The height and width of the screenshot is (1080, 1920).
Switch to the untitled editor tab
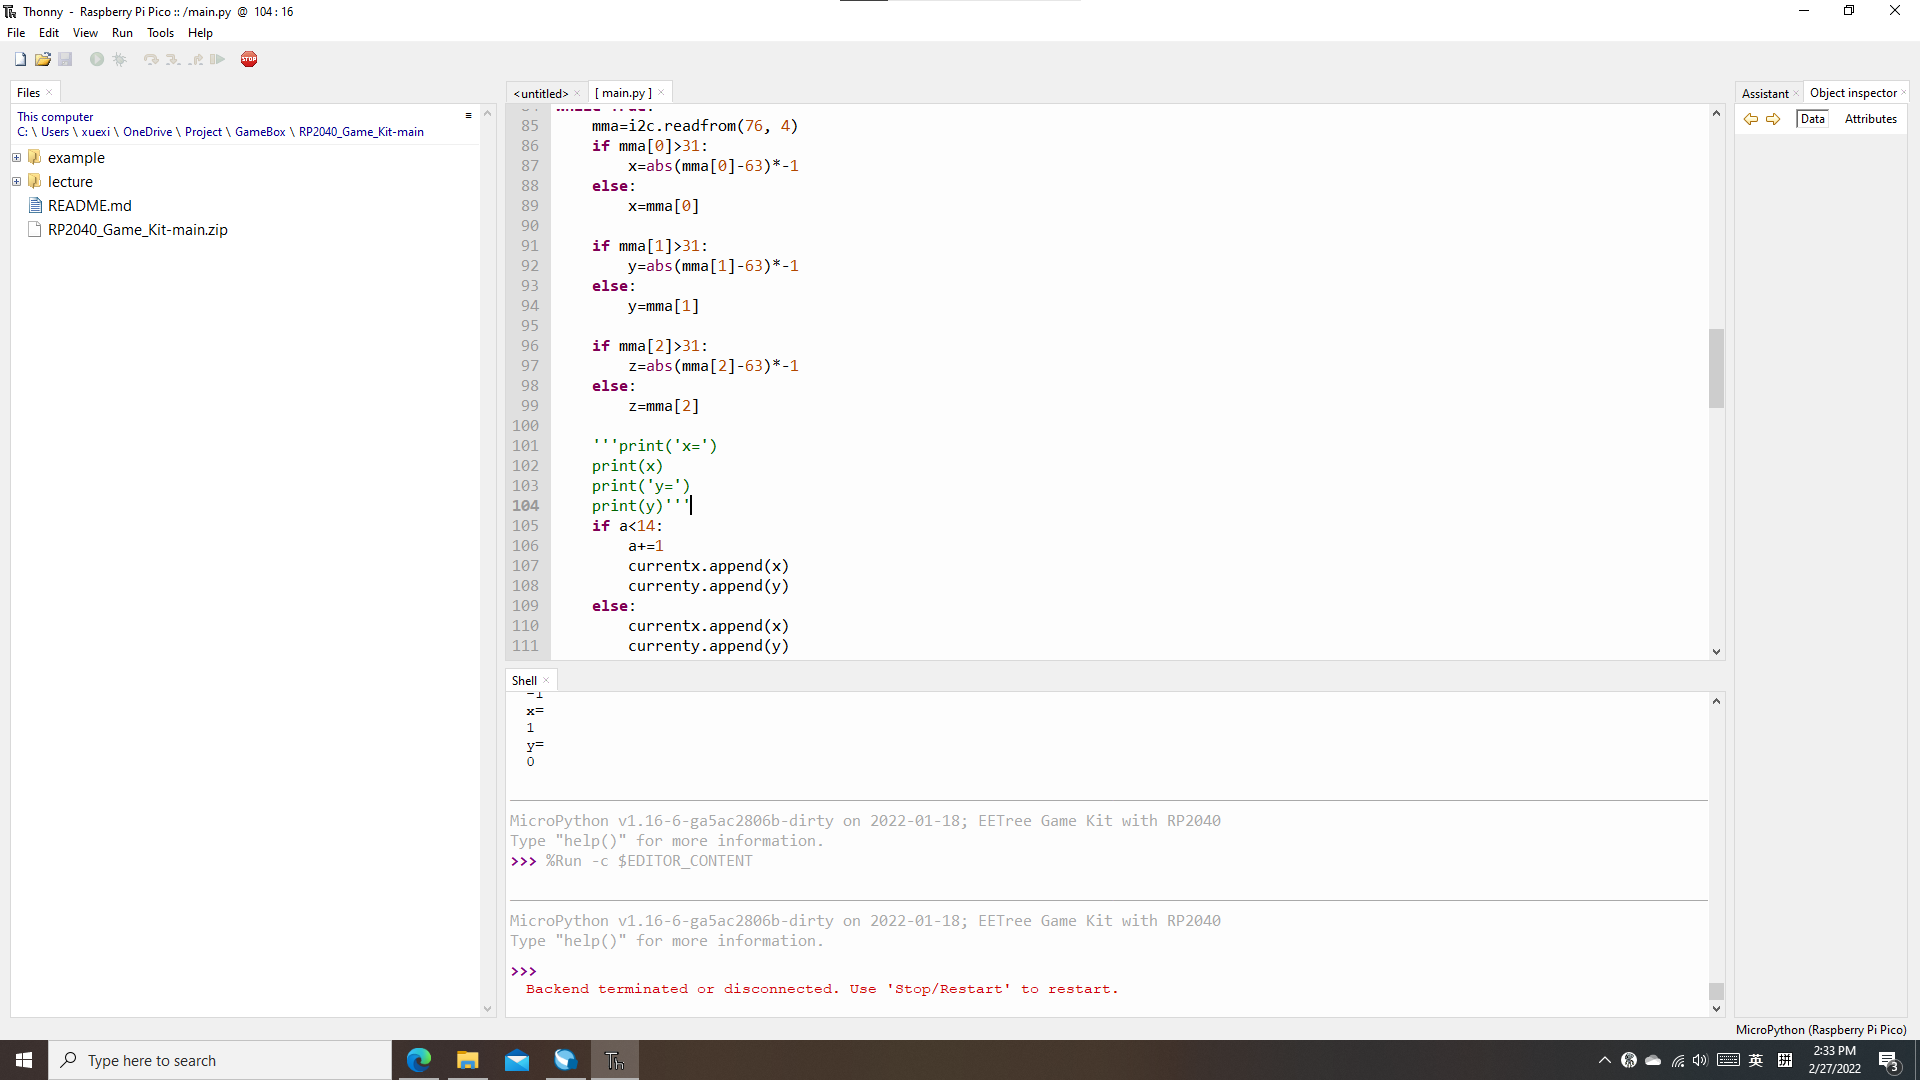(540, 93)
